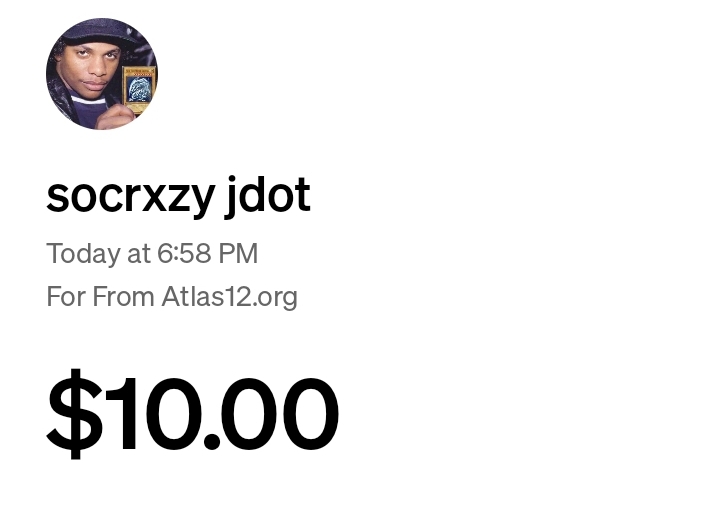Image resolution: width=720 pixels, height=525 pixels.
Task: Click the word Today in the timestamp
Action: (x=83, y=254)
